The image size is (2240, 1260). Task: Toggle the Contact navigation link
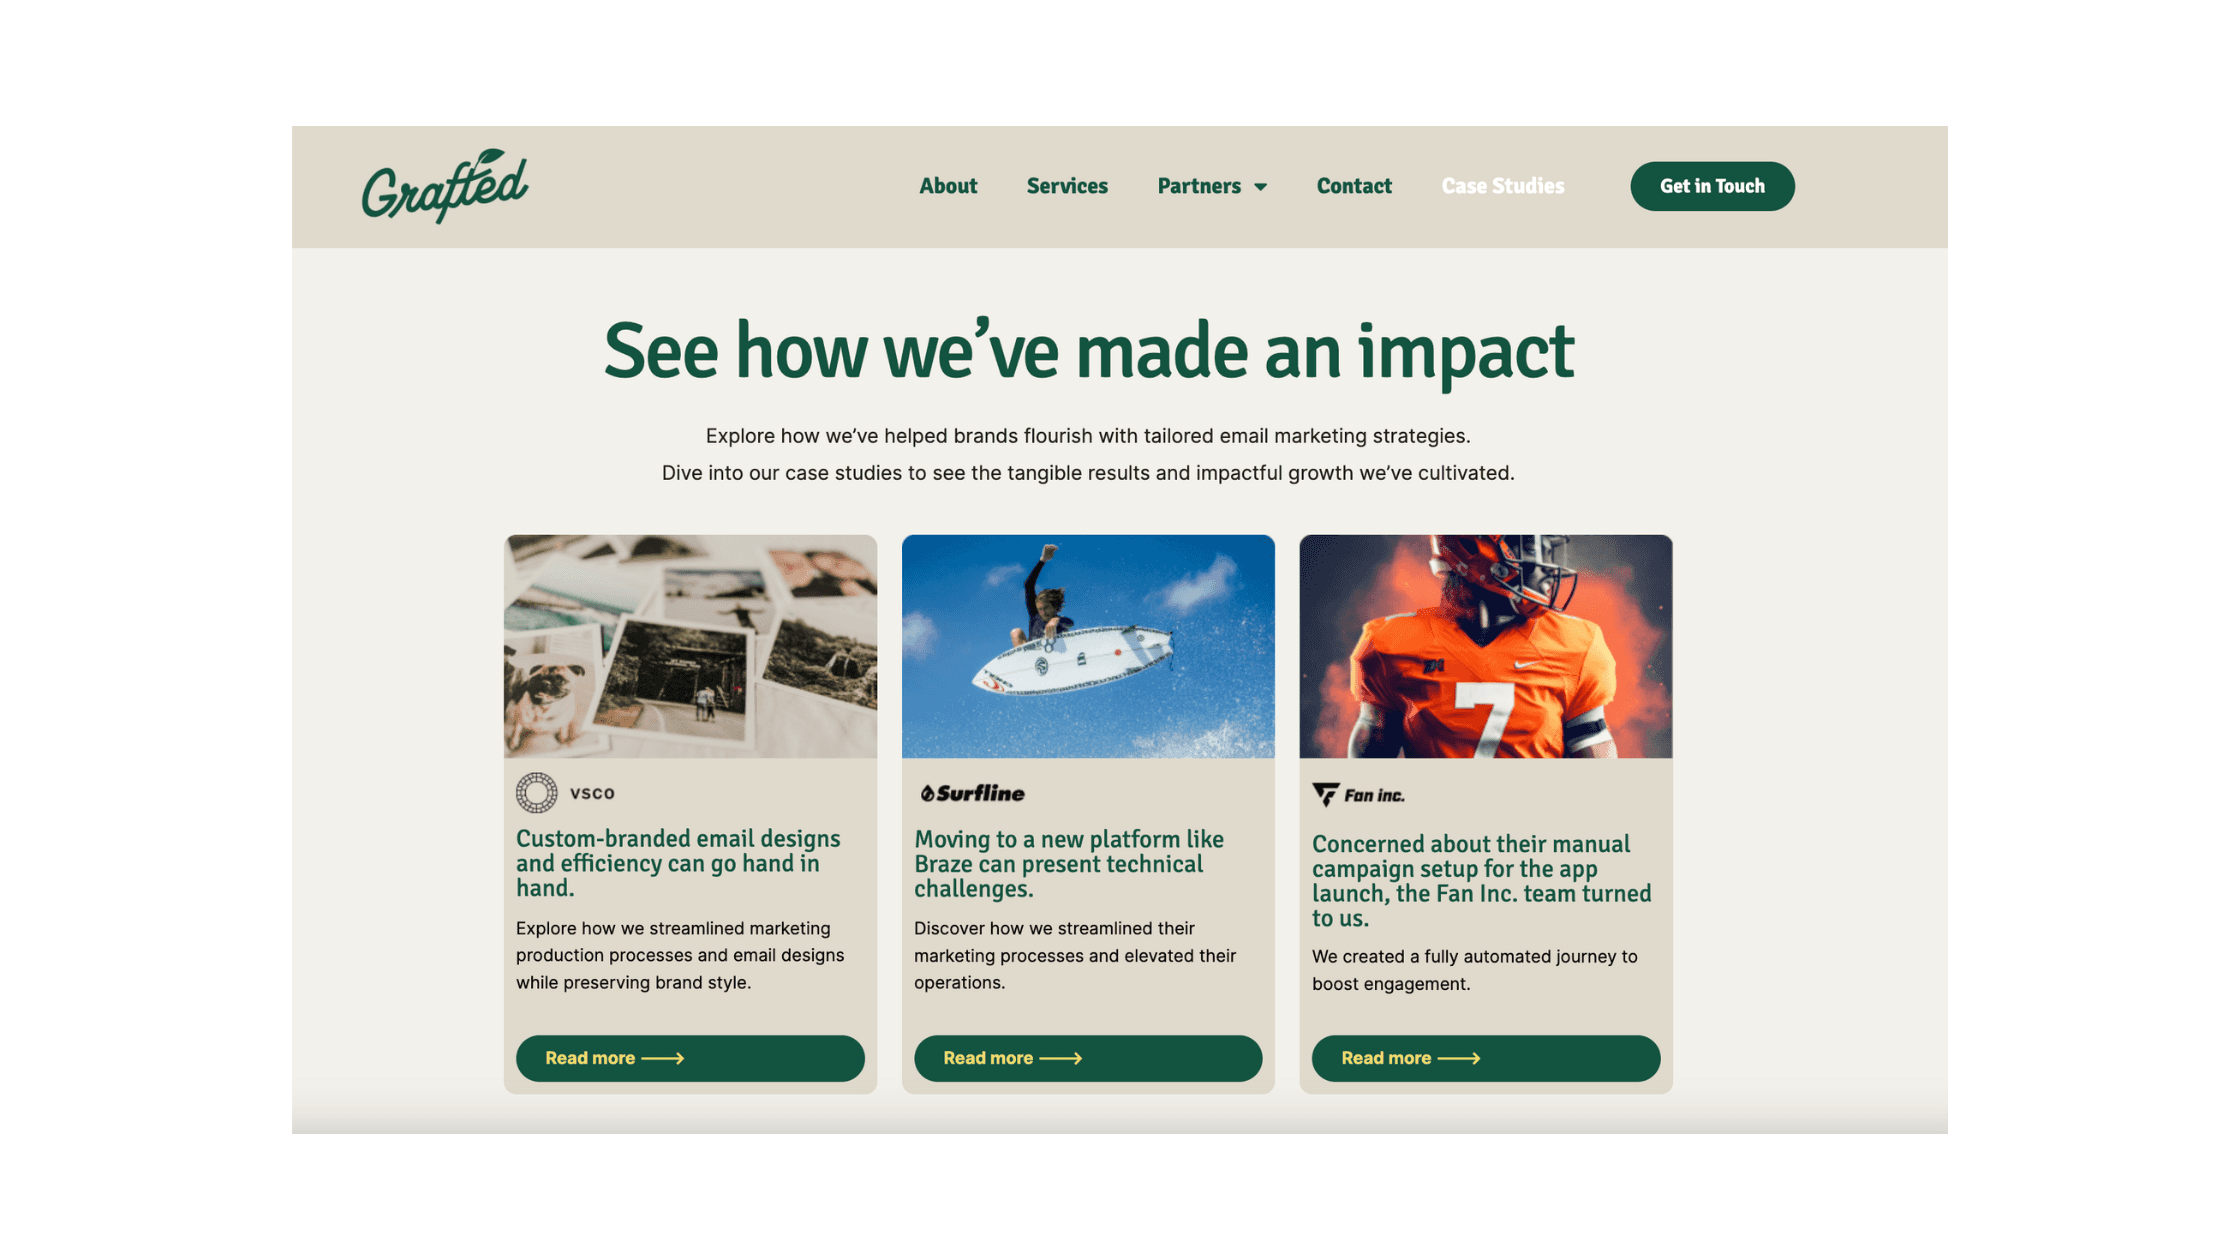(x=1354, y=185)
